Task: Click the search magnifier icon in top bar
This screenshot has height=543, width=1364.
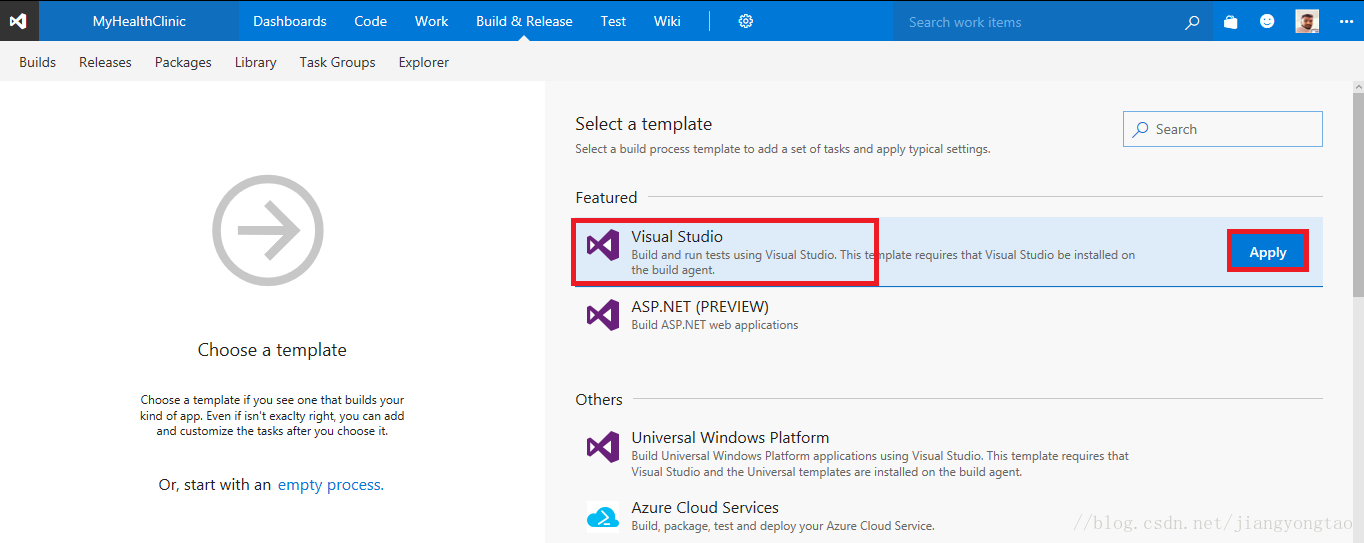Action: point(1192,21)
